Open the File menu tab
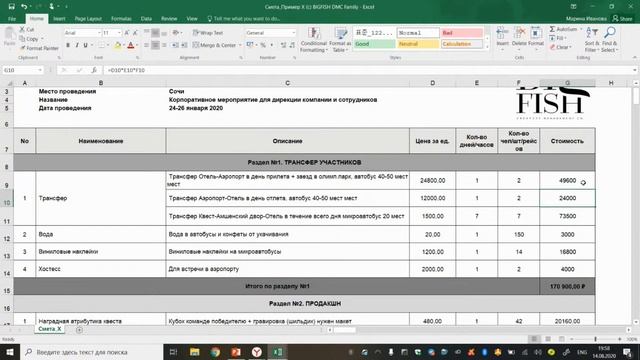The height and width of the screenshot is (360, 640). click(x=12, y=19)
